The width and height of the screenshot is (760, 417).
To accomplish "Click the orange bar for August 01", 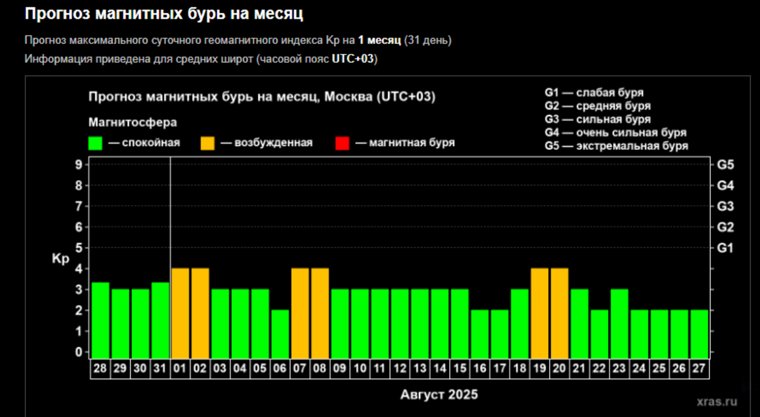I will tap(180, 313).
